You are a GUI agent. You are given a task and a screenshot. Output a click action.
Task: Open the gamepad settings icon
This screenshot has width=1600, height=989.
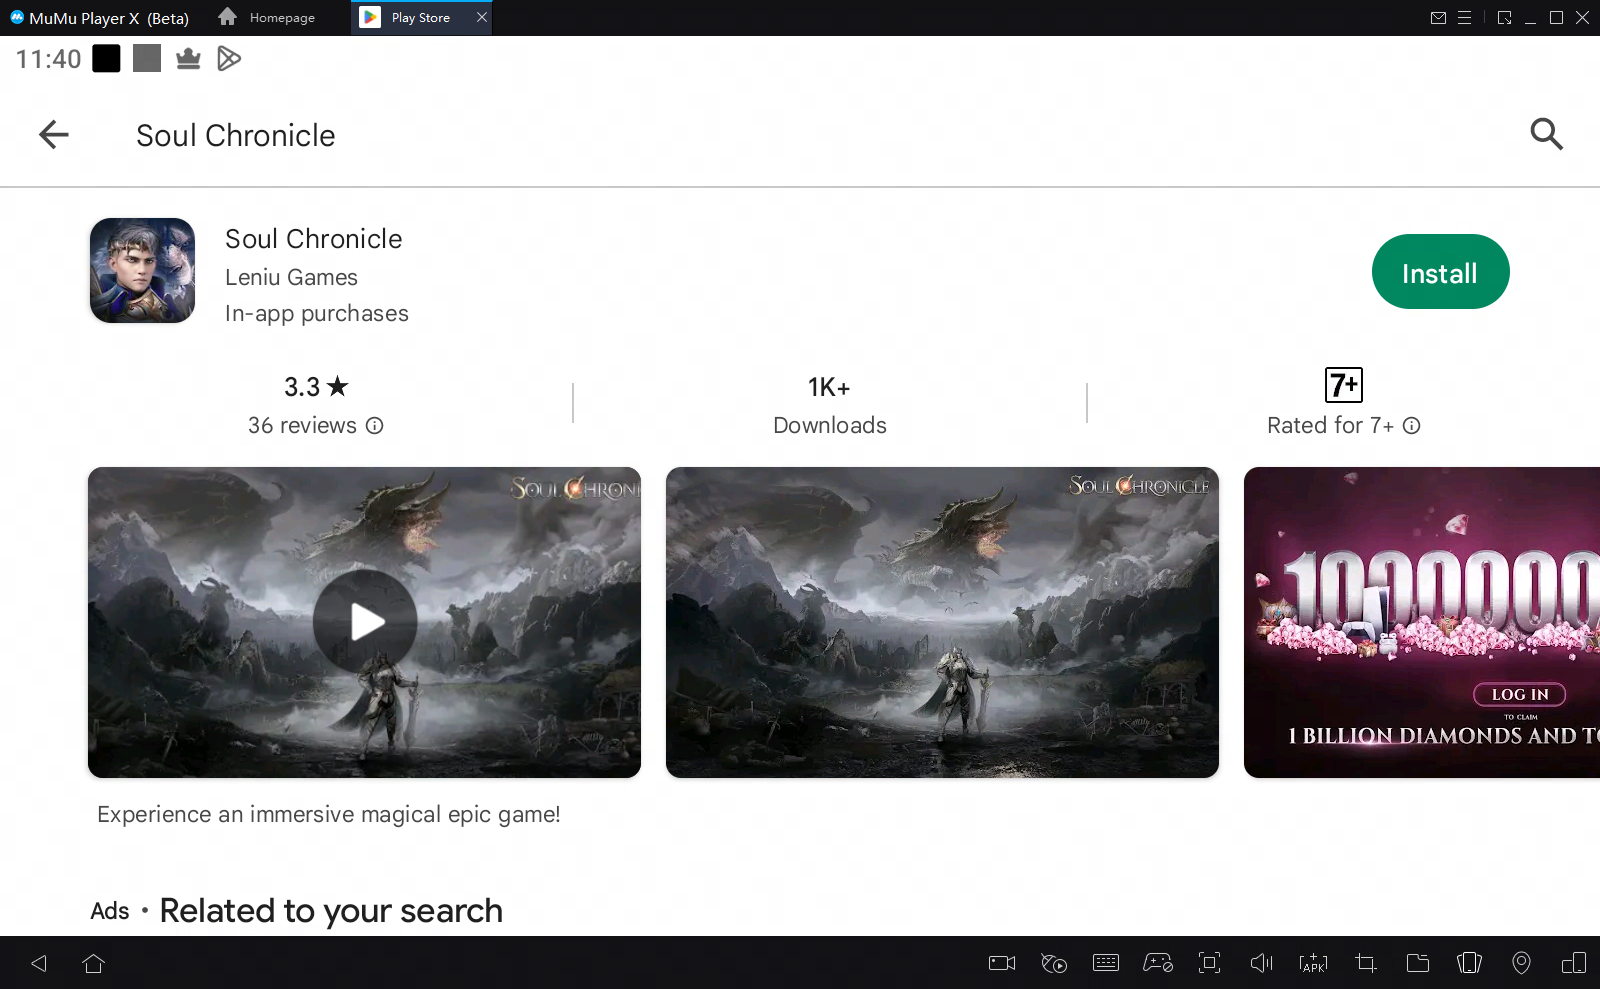tap(1158, 963)
